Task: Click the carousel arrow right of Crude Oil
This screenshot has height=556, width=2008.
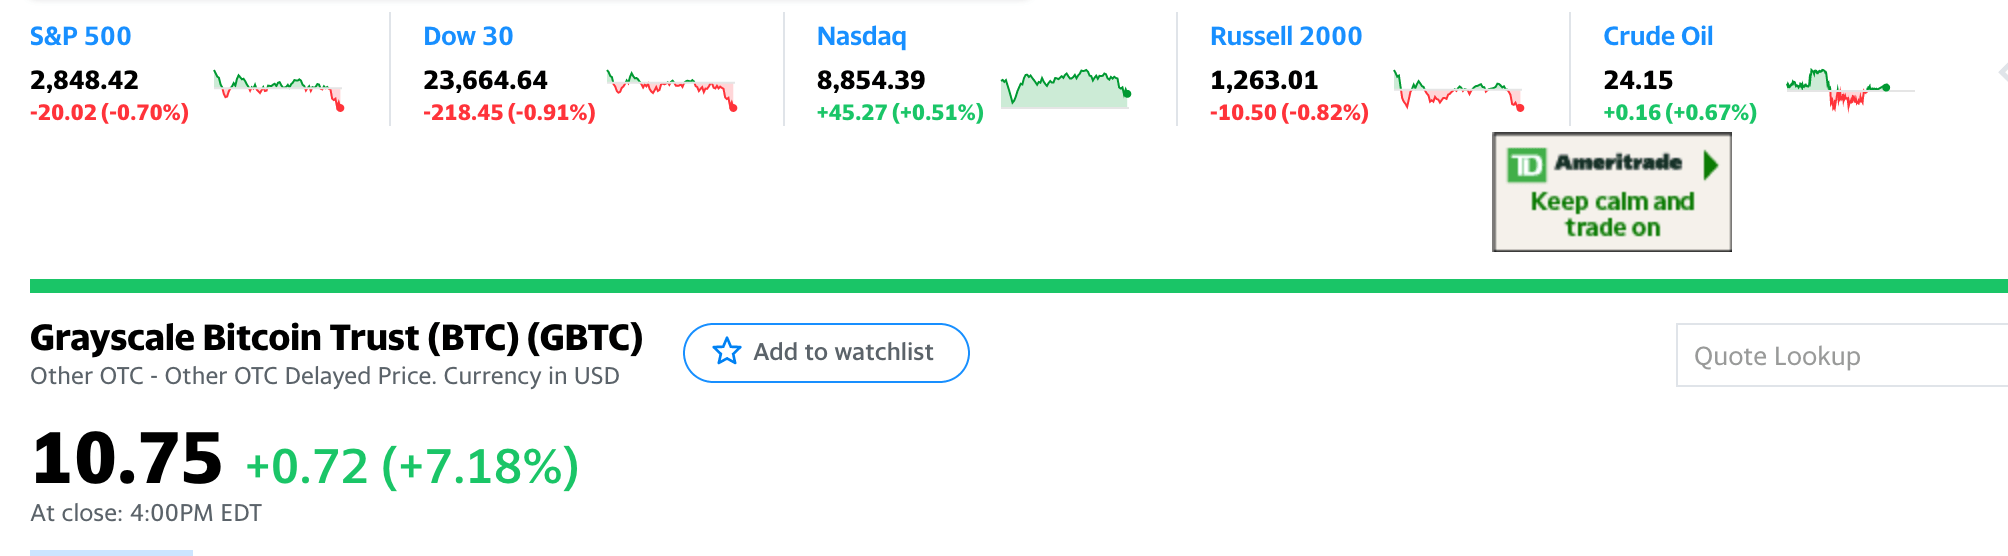Action: pyautogui.click(x=2001, y=72)
